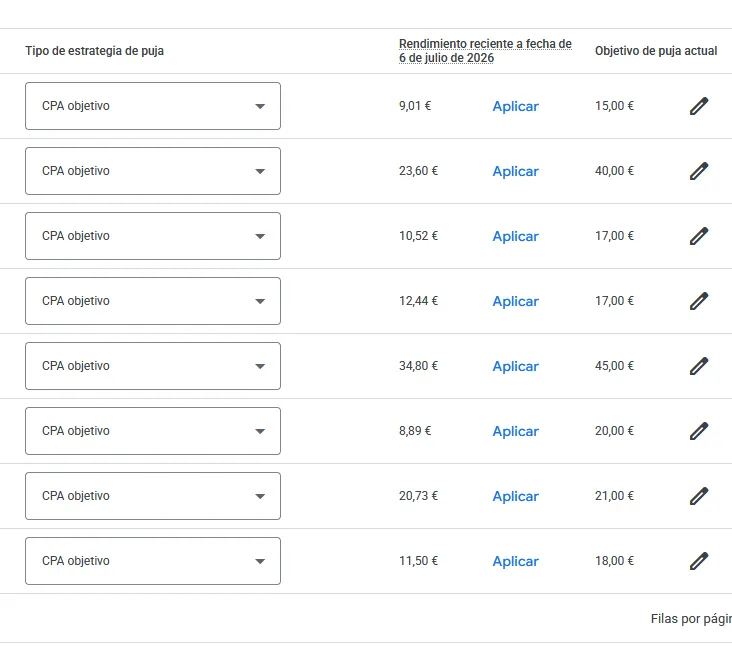Screen dimensions: 732x647
Task: Click the 15,00 € target value
Action: click(x=614, y=106)
